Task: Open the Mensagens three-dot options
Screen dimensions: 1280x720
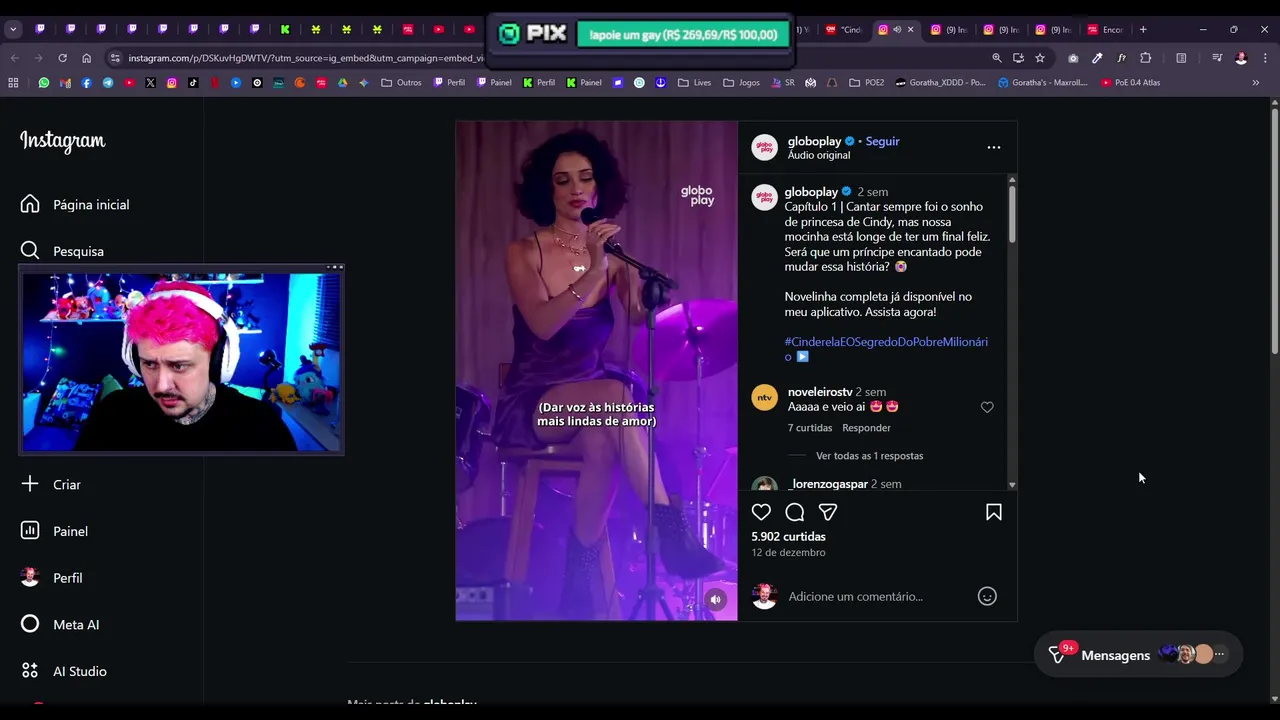Action: click(x=1219, y=654)
